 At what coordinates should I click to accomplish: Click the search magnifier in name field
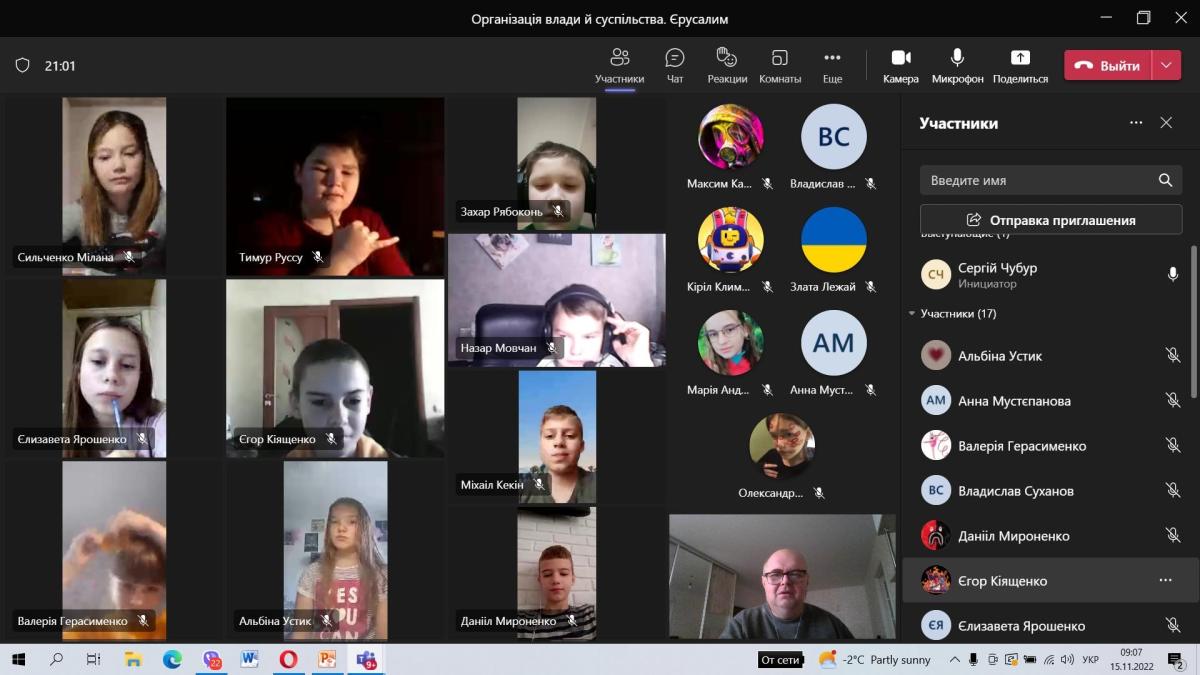(x=1165, y=181)
